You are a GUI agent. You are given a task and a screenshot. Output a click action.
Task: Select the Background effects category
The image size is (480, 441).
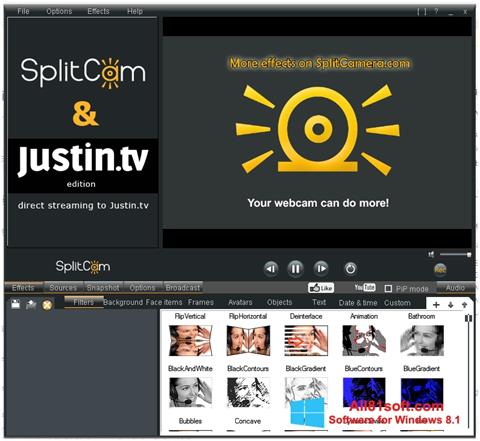[123, 302]
